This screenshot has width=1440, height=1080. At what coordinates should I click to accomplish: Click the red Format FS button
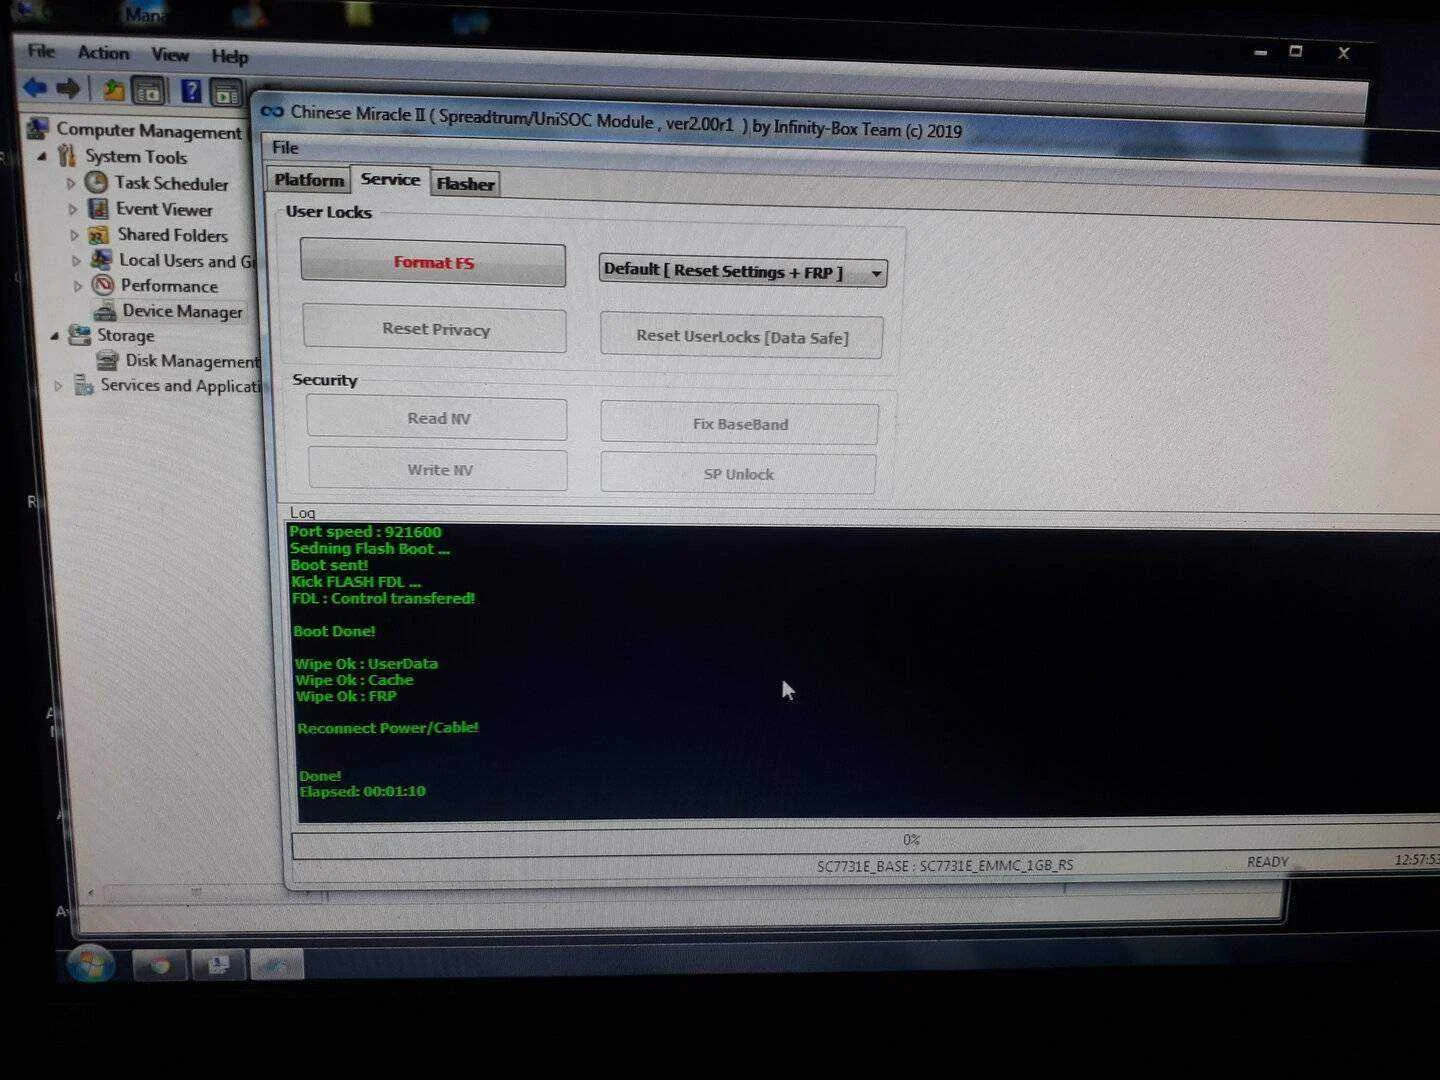(x=433, y=263)
